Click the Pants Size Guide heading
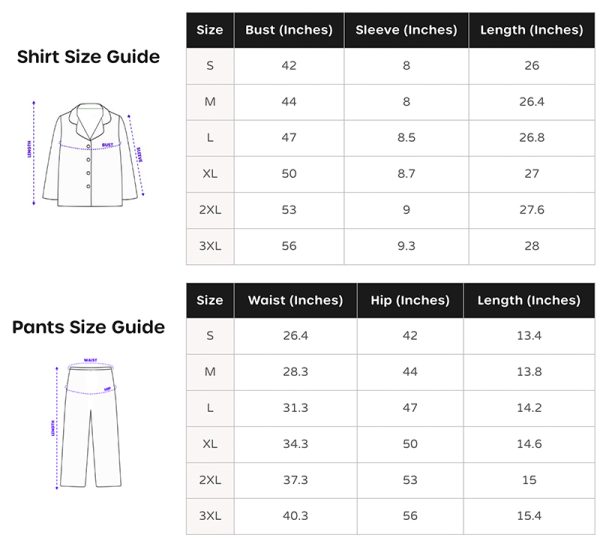Screen dimensions: 600x550 (x=88, y=327)
